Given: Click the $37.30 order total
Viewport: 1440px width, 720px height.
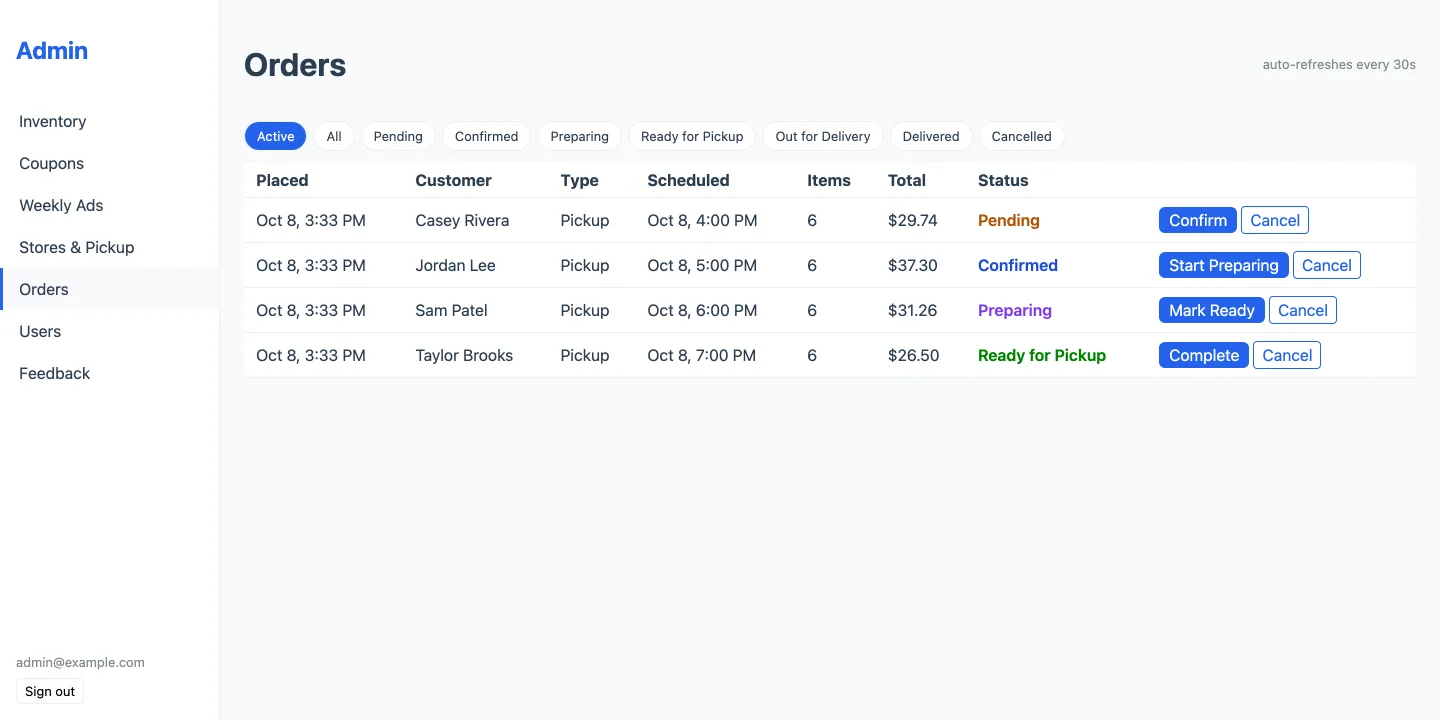Looking at the screenshot, I should pyautogui.click(x=913, y=265).
